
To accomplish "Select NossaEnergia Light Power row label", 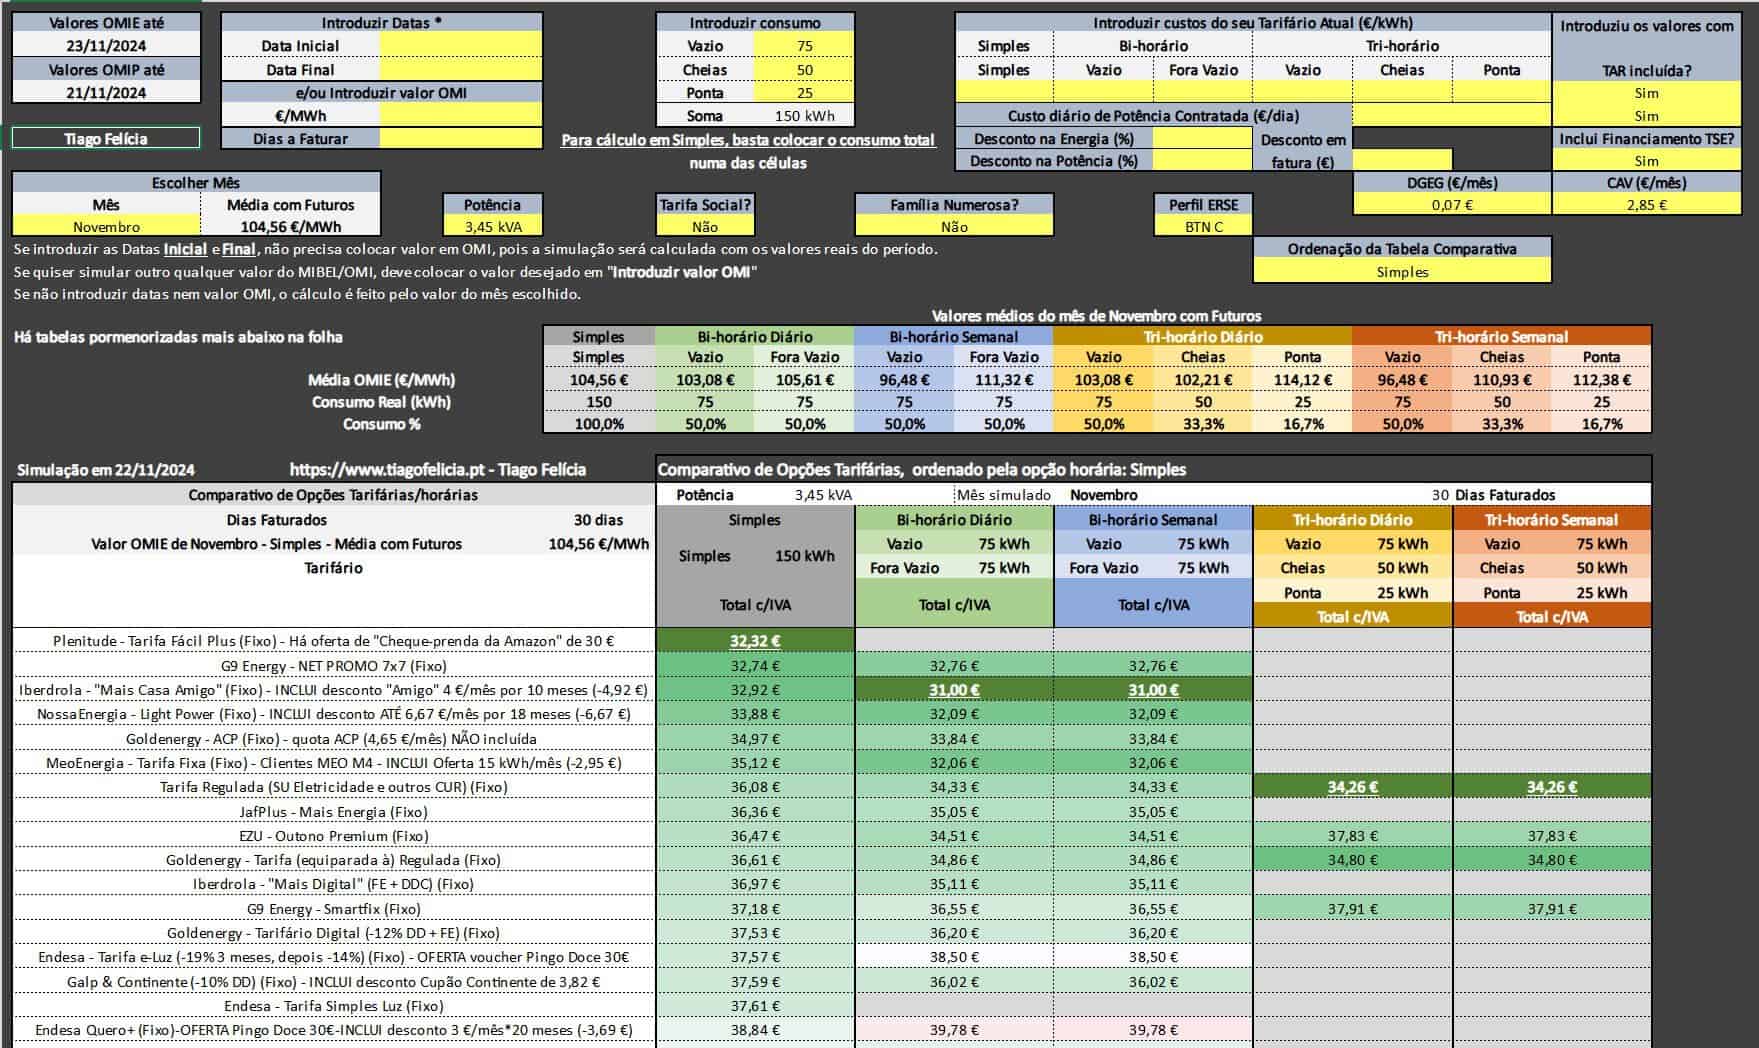I will tap(334, 714).
